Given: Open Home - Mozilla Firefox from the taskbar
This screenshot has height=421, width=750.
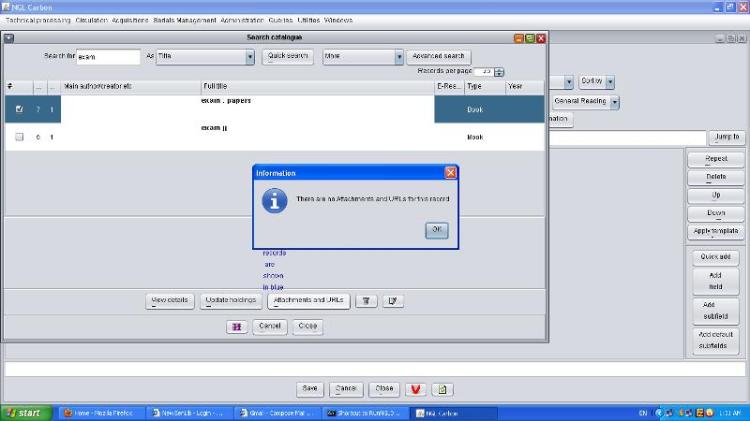Looking at the screenshot, I should click(x=102, y=413).
